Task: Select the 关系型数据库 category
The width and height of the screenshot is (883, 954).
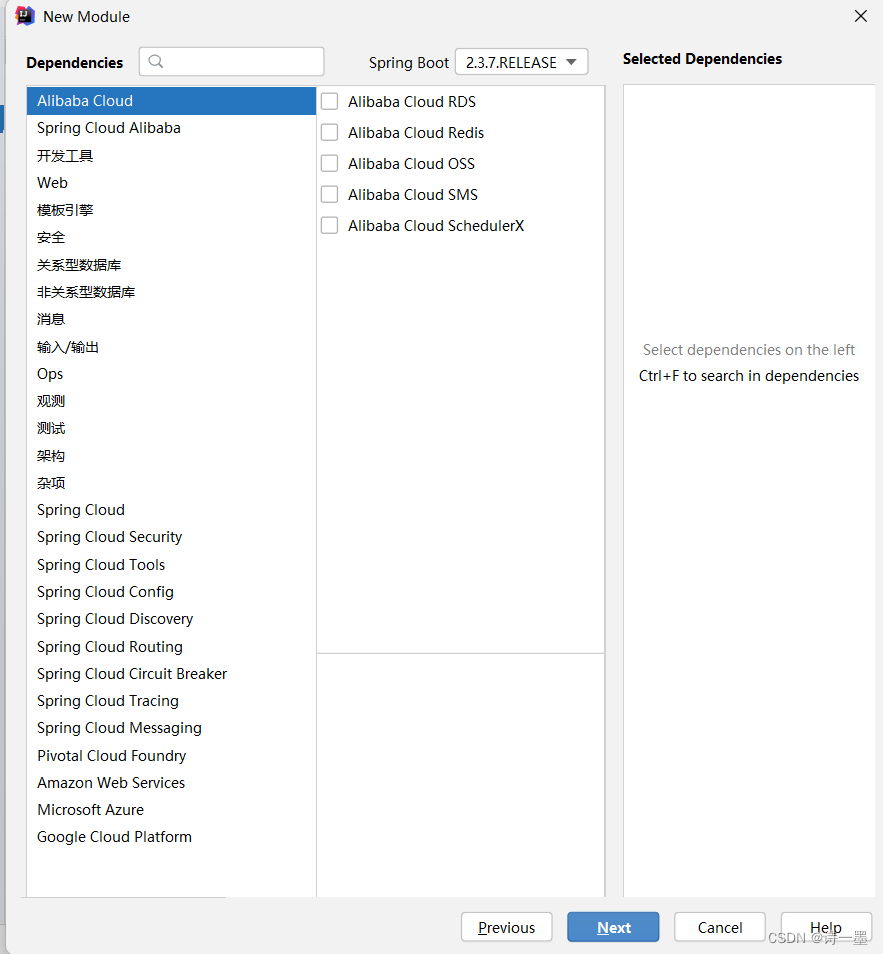Action: click(x=171, y=265)
